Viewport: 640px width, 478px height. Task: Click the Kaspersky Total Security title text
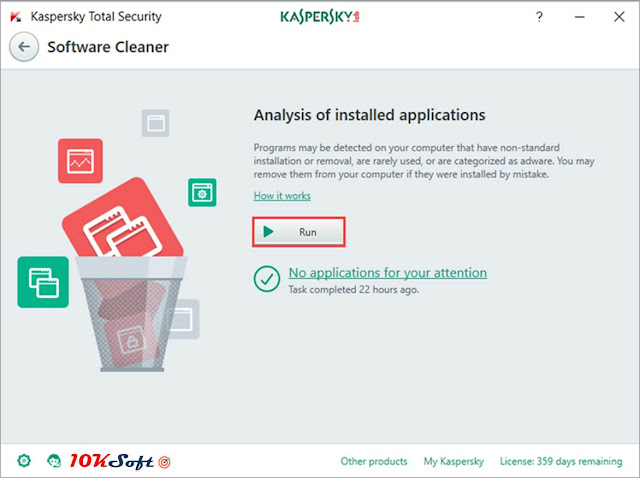click(x=96, y=17)
